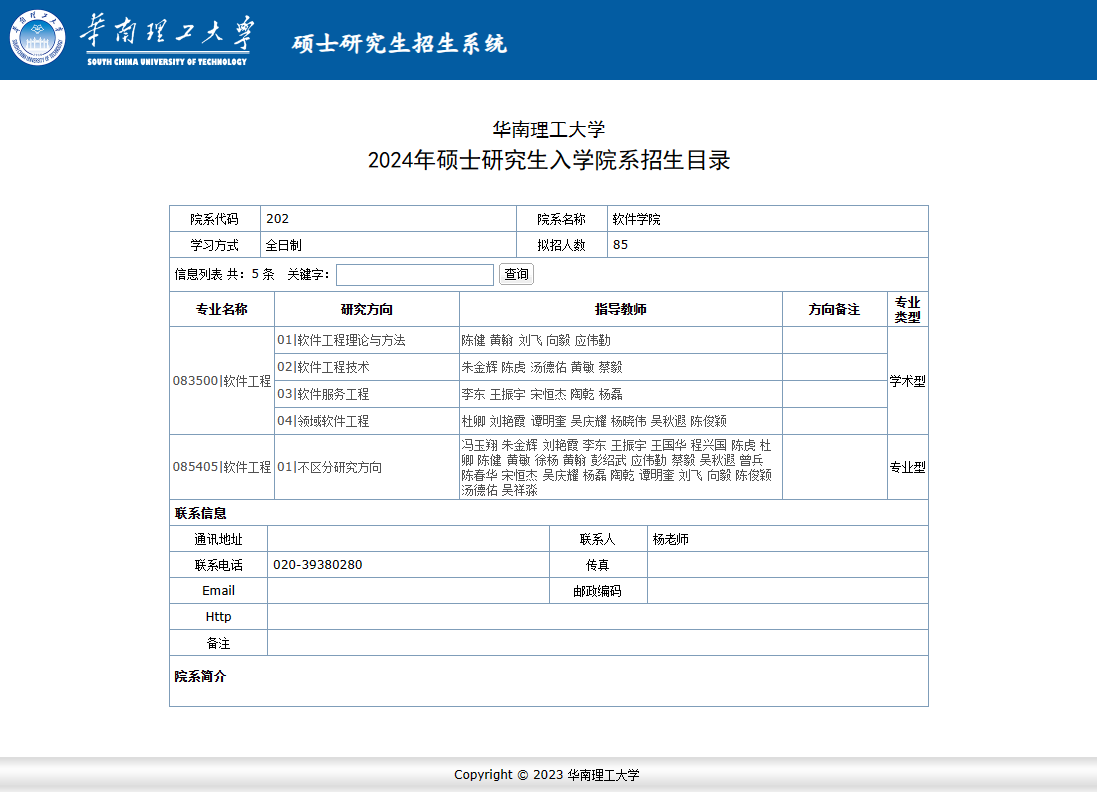
Task: Click direction 02|软件工程技术
Action: (x=323, y=367)
